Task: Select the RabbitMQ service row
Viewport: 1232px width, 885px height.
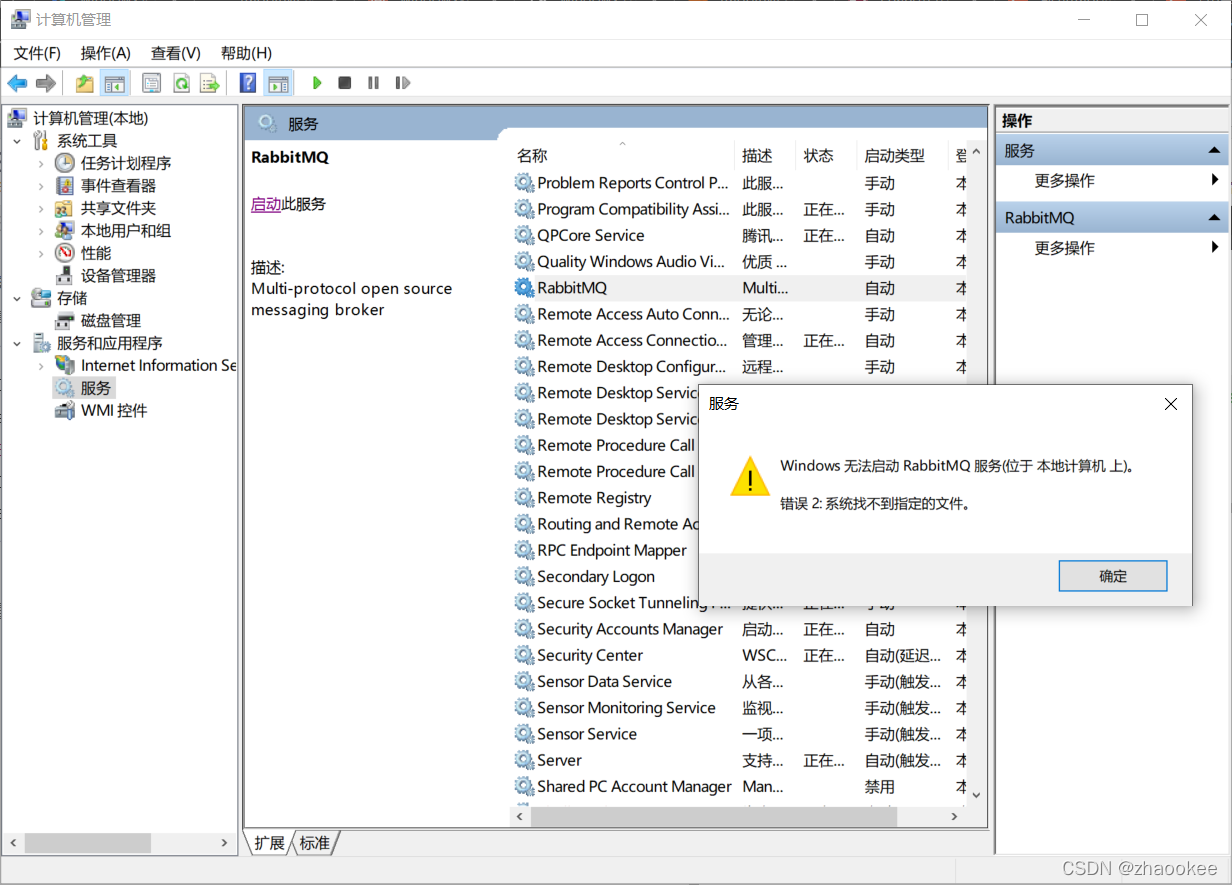Action: [x=572, y=288]
